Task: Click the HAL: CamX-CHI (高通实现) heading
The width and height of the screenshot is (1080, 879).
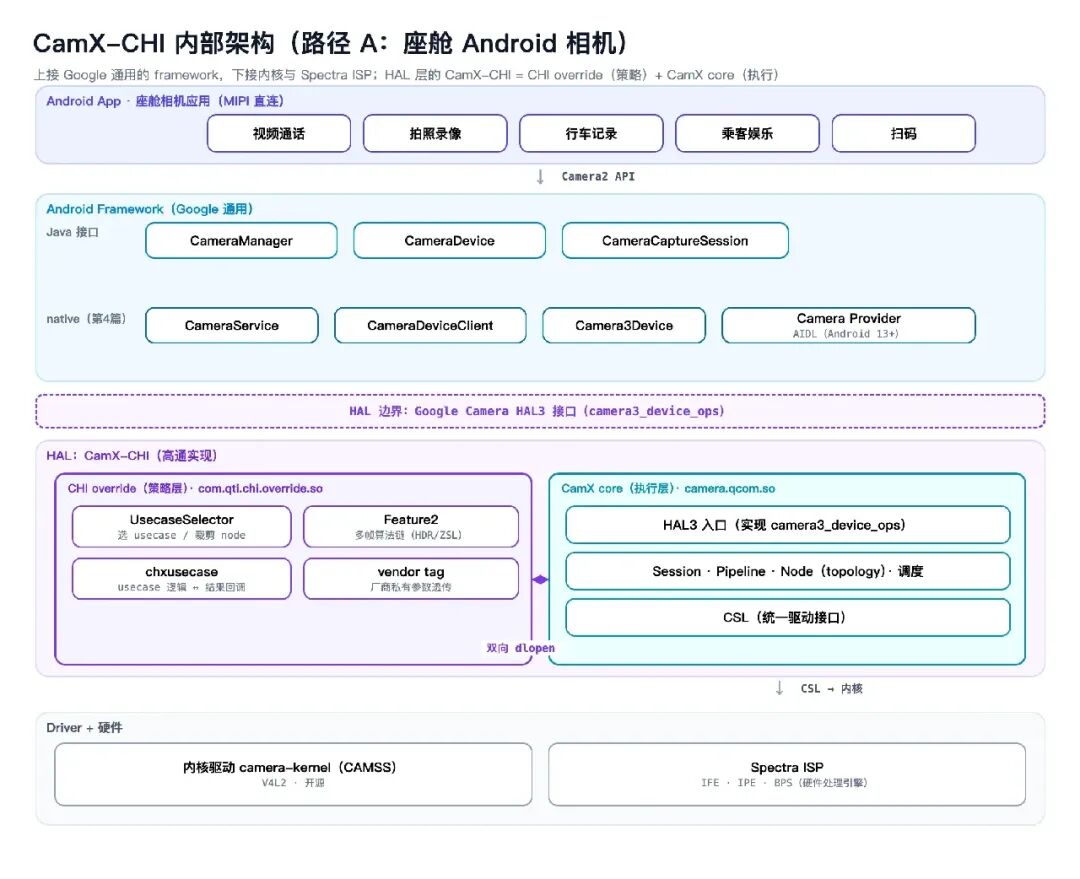Action: click(132, 455)
